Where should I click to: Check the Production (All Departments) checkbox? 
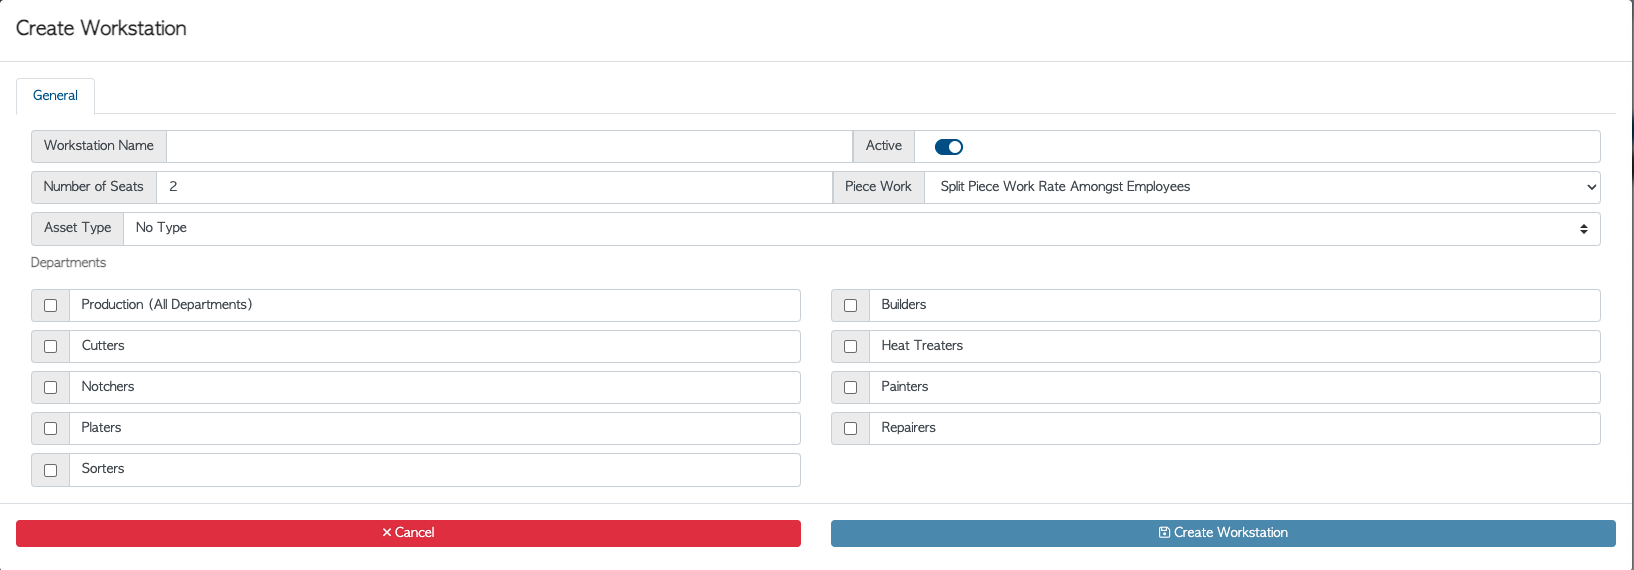pos(51,306)
